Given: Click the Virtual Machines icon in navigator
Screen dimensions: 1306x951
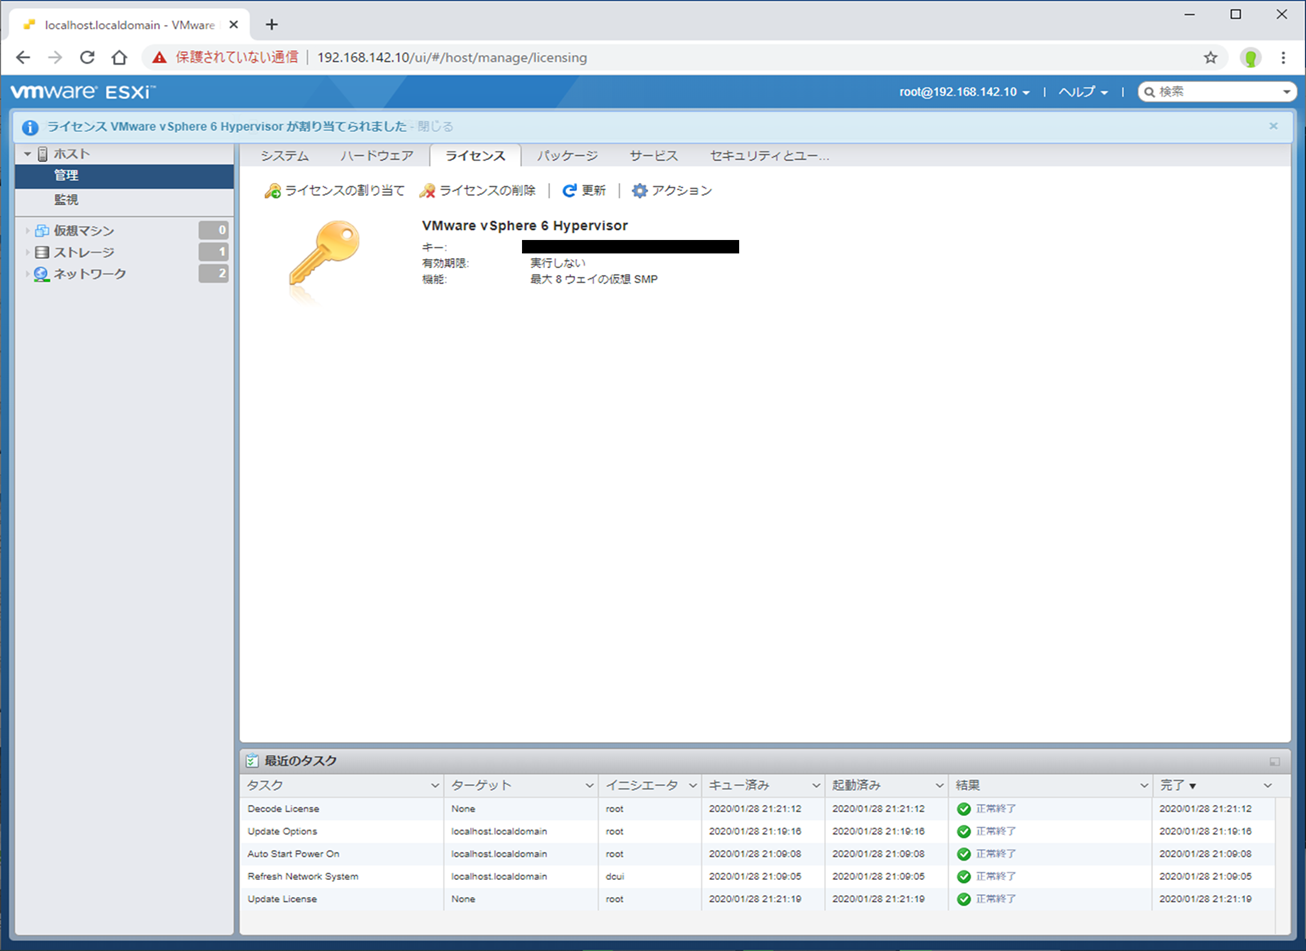Looking at the screenshot, I should click(x=41, y=231).
